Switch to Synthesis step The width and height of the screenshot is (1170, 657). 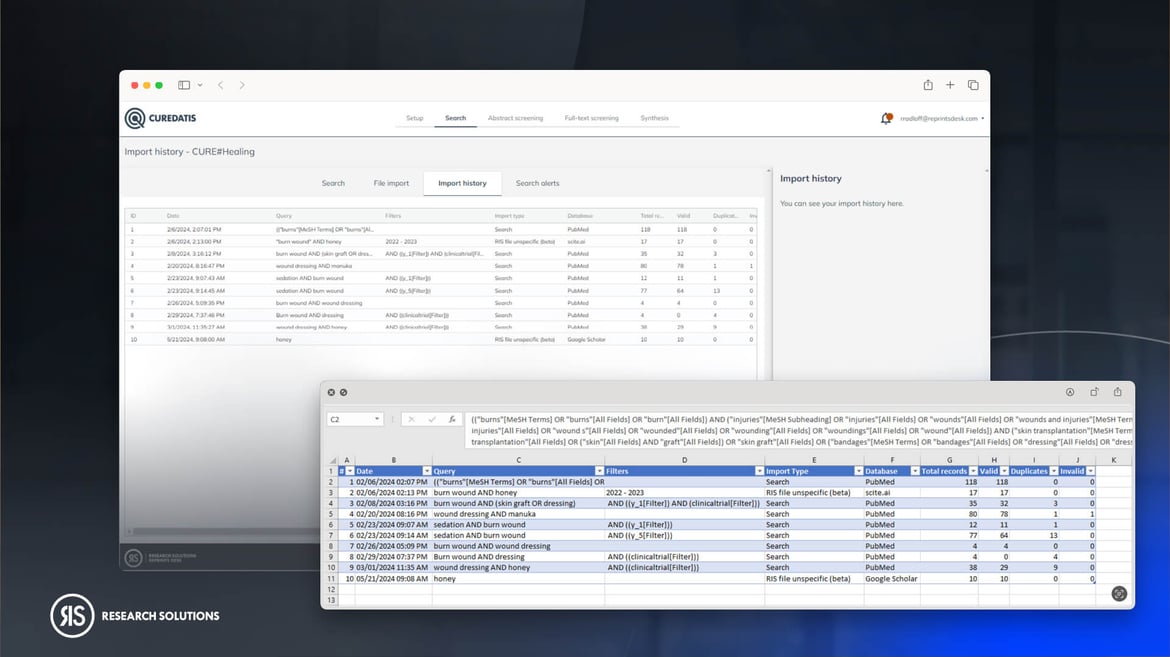[x=654, y=118]
